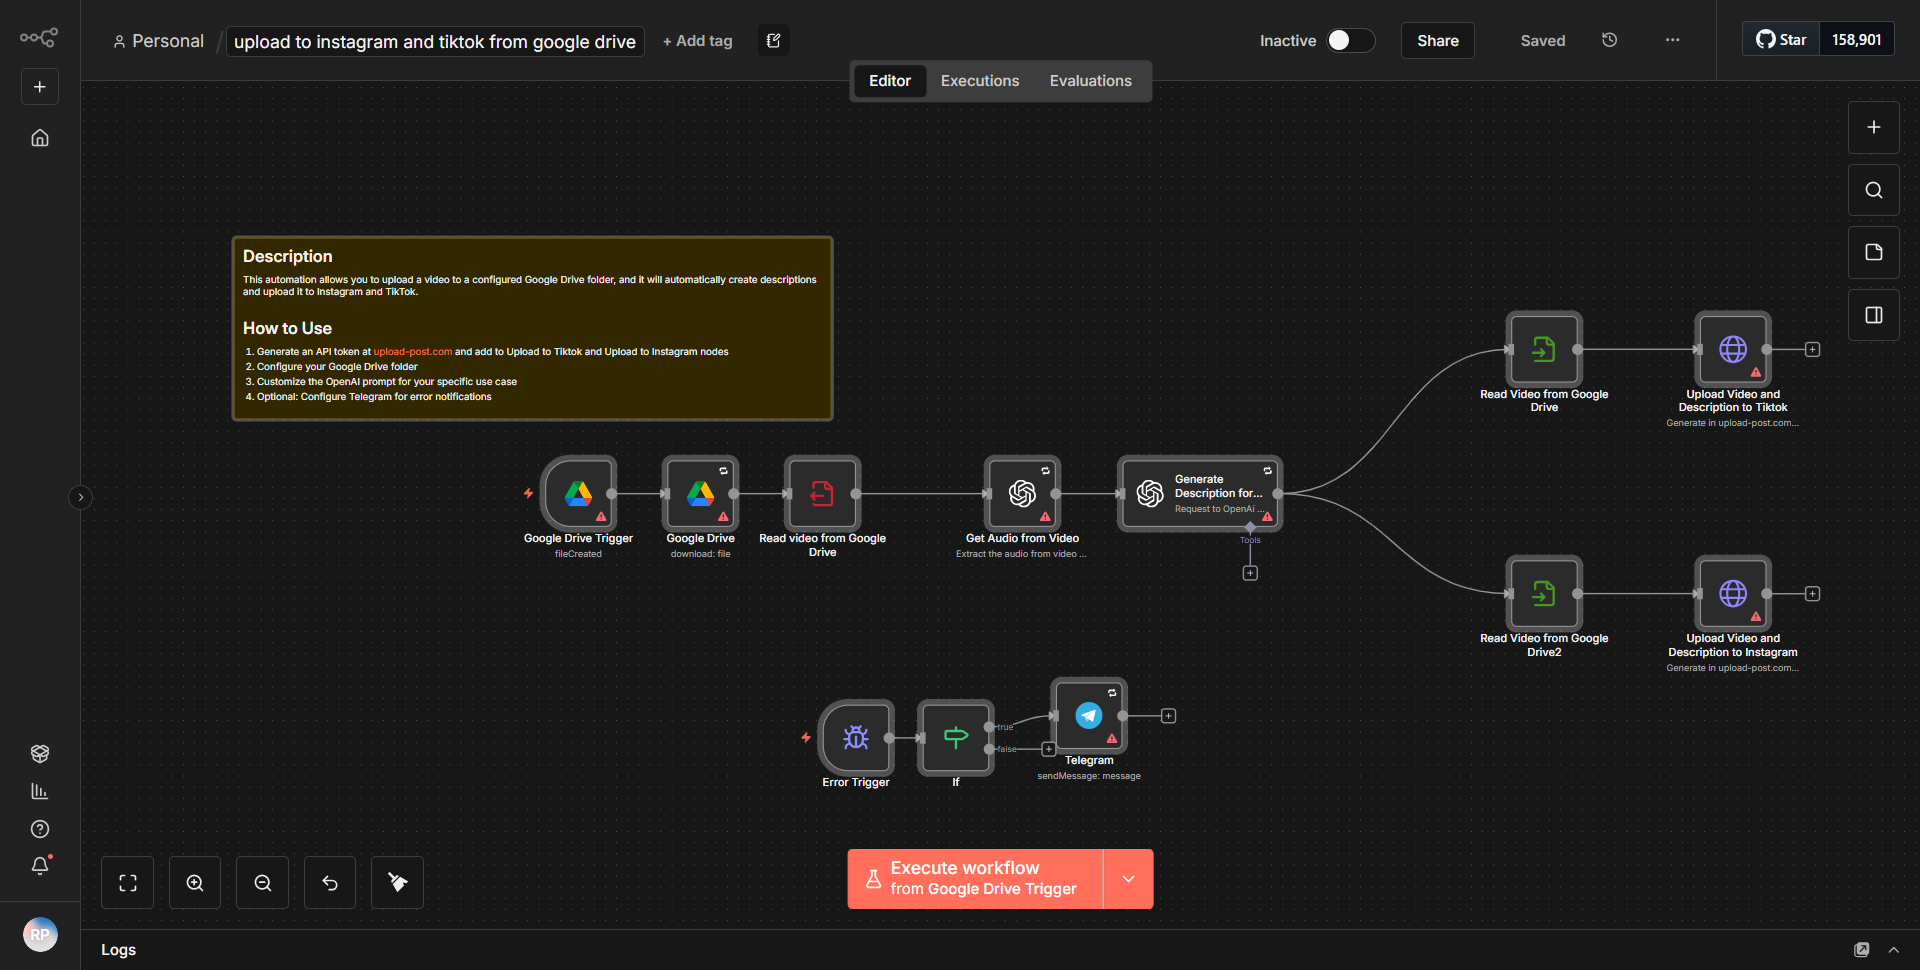Select the upper Read Video from Google Drive node

pyautogui.click(x=1544, y=349)
